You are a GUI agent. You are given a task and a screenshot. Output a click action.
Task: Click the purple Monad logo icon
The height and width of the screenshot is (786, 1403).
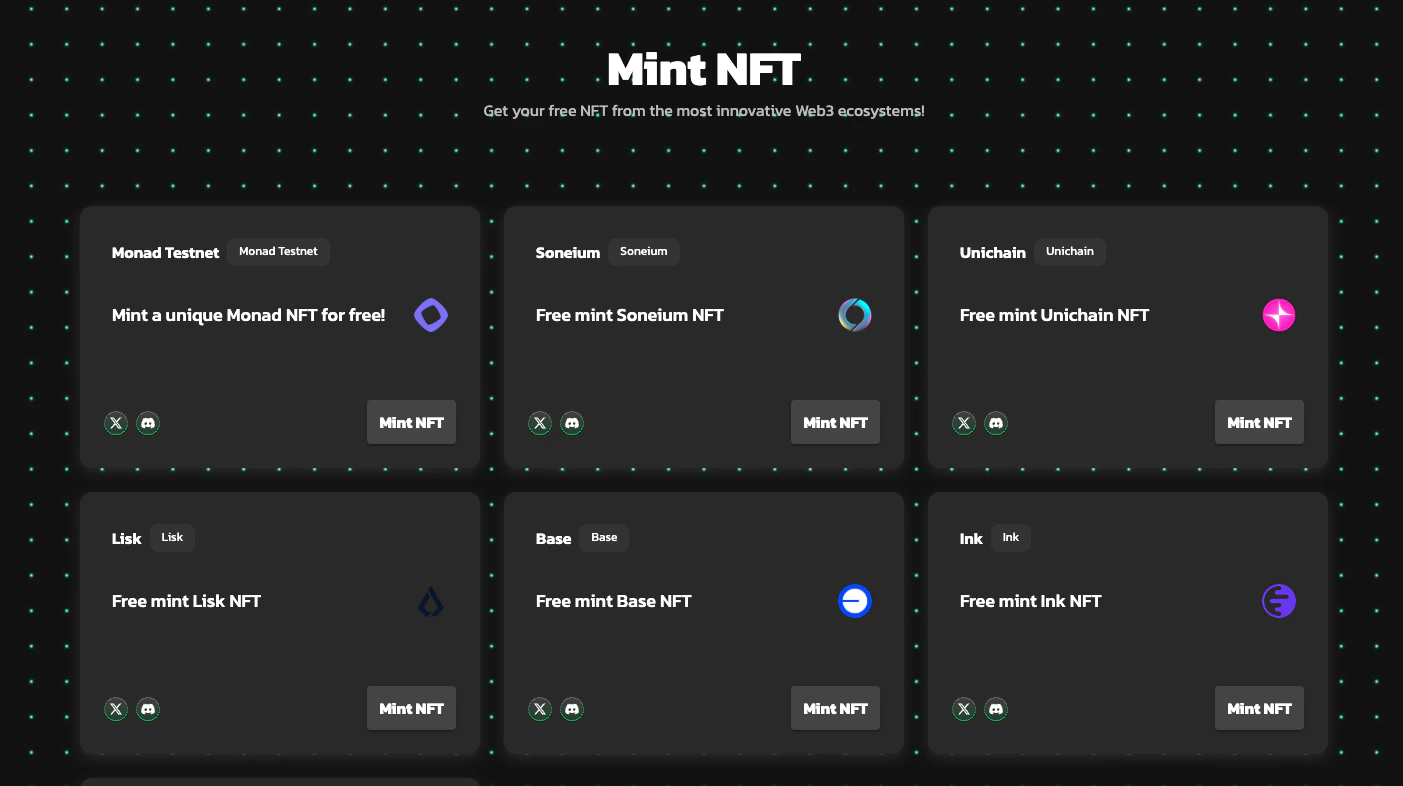[431, 315]
